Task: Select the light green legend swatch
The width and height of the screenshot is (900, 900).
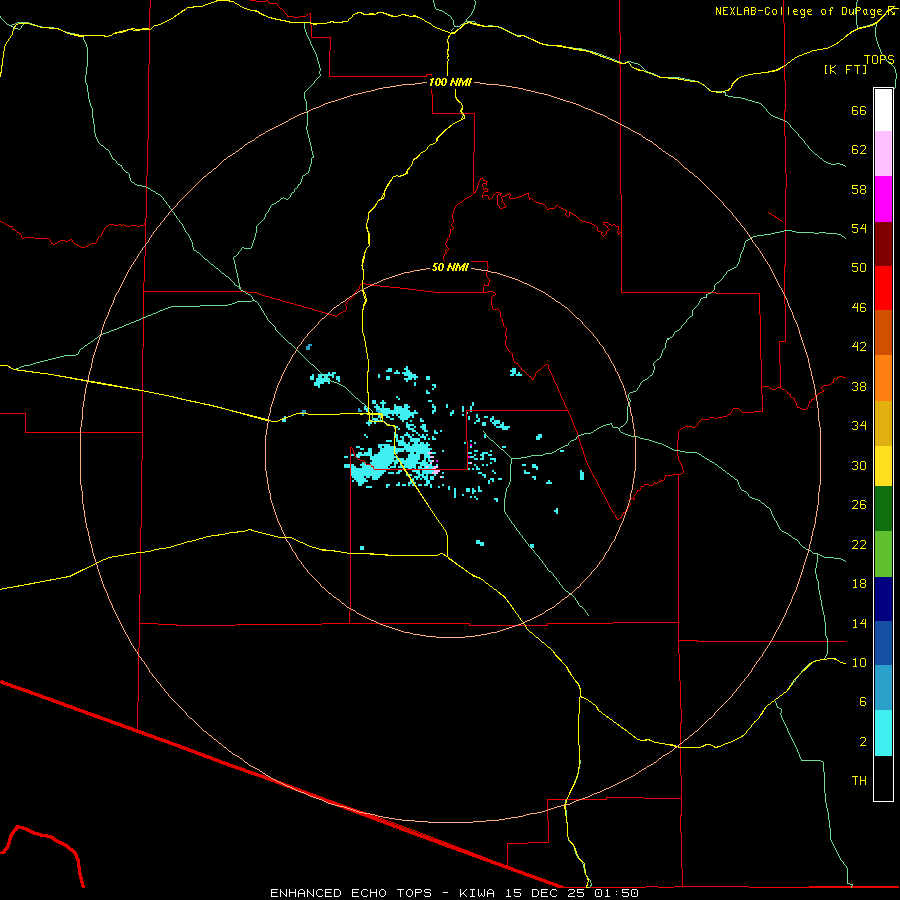Action: (x=883, y=554)
